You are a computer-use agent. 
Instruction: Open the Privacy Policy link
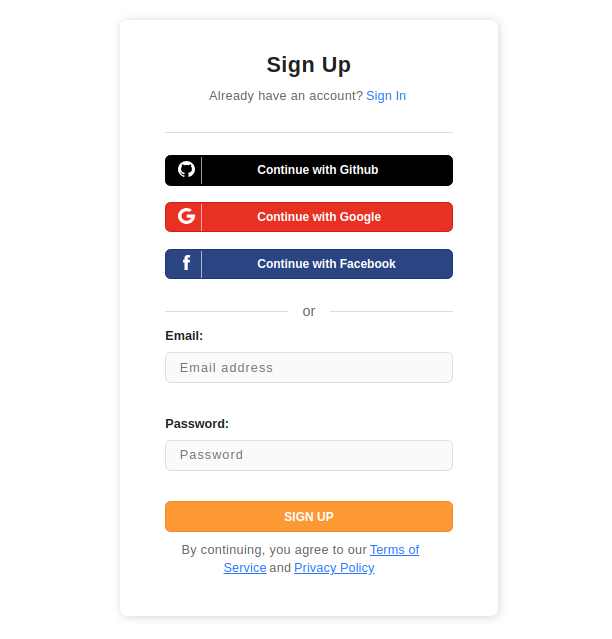(x=334, y=568)
